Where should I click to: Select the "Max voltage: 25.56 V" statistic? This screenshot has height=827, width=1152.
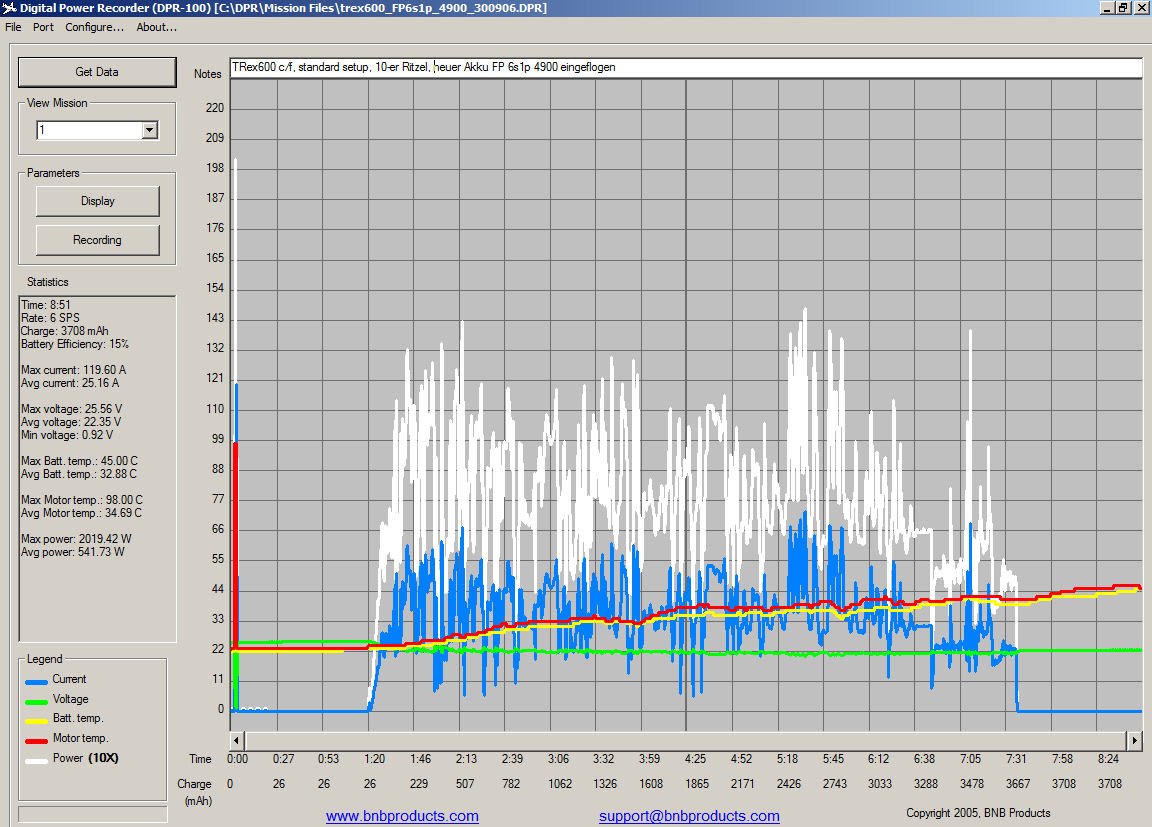coord(72,409)
